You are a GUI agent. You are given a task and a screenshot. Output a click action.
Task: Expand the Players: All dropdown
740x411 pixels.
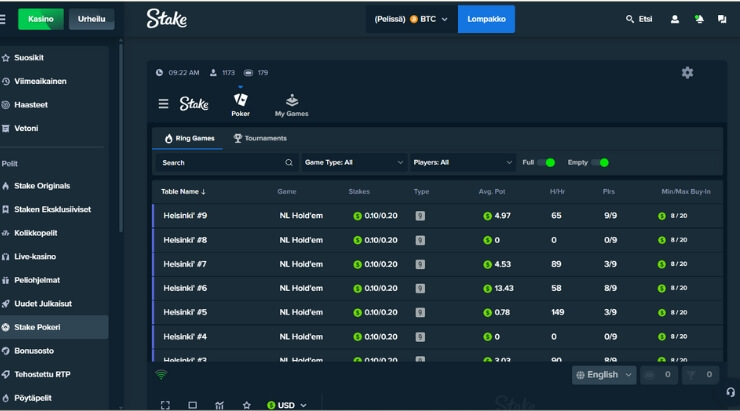[x=462, y=162]
